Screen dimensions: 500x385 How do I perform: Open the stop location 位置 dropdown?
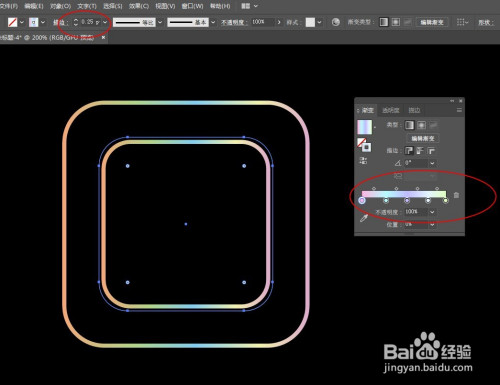coord(432,225)
